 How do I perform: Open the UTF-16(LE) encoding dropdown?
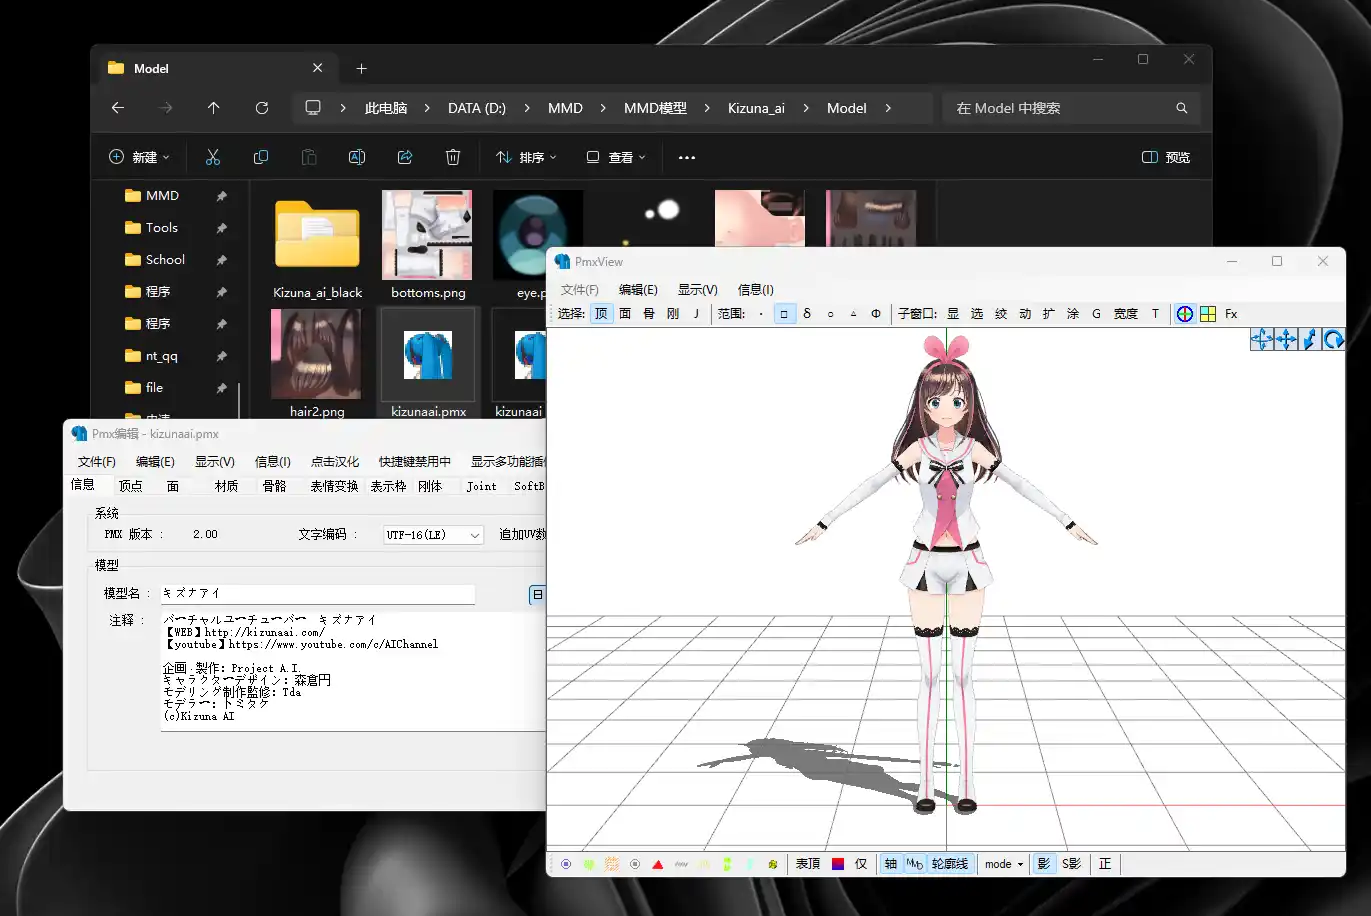click(x=433, y=535)
